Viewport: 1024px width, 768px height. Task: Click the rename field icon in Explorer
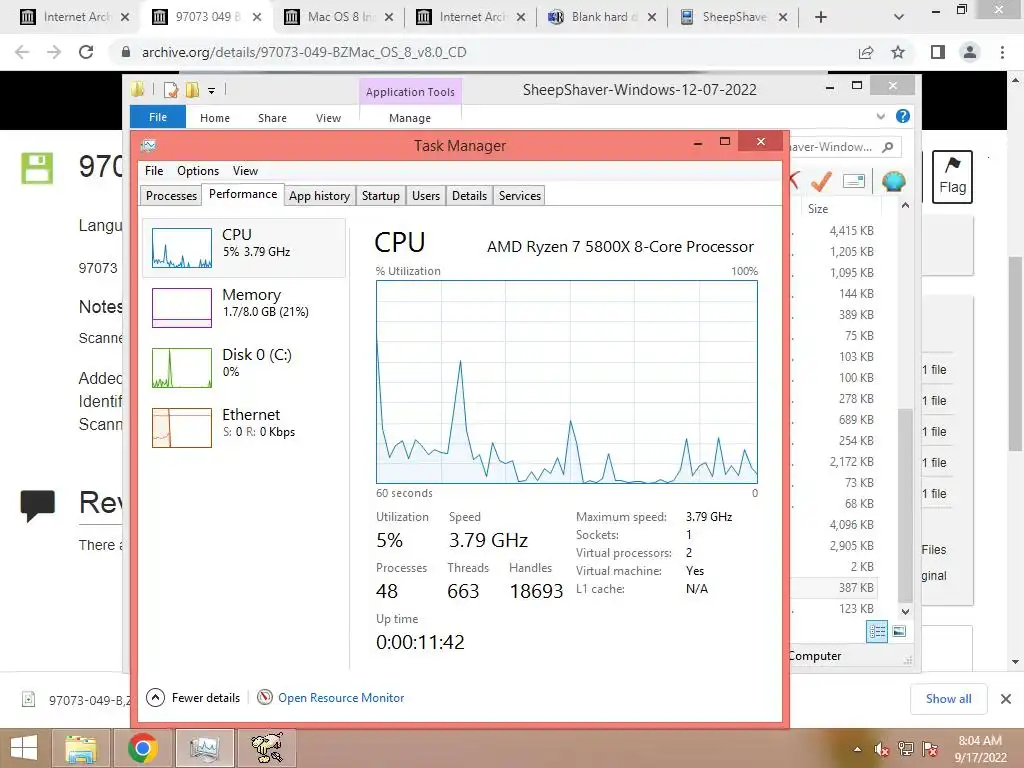(x=854, y=181)
